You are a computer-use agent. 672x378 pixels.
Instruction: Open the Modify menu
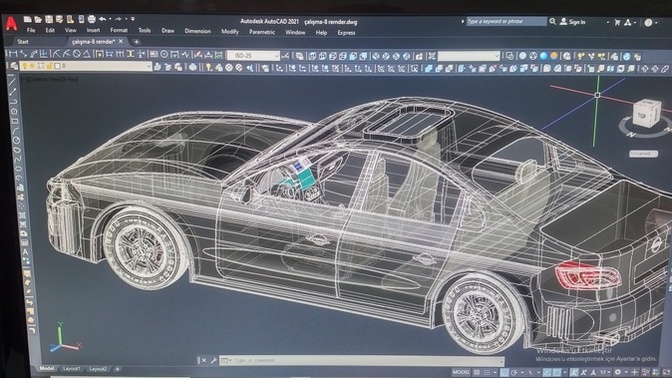230,31
